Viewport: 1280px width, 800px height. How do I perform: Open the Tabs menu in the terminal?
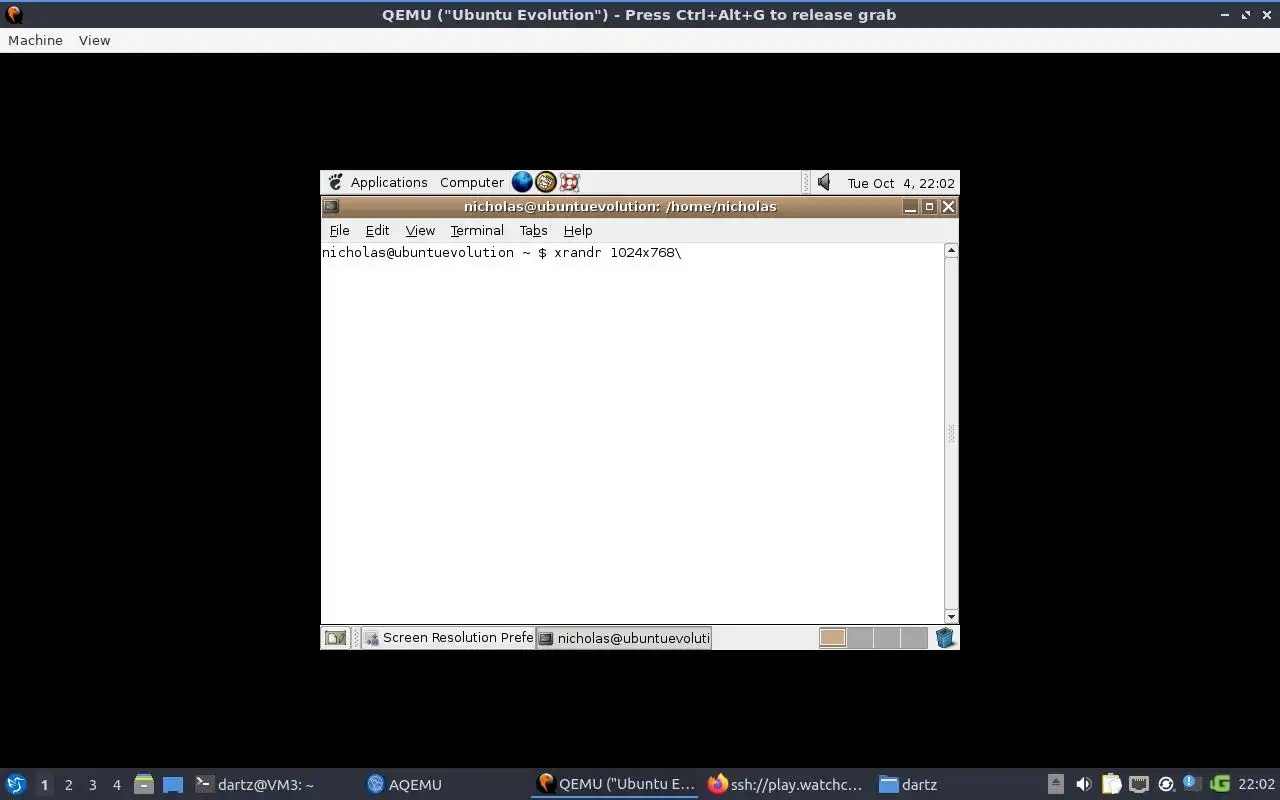(x=533, y=230)
